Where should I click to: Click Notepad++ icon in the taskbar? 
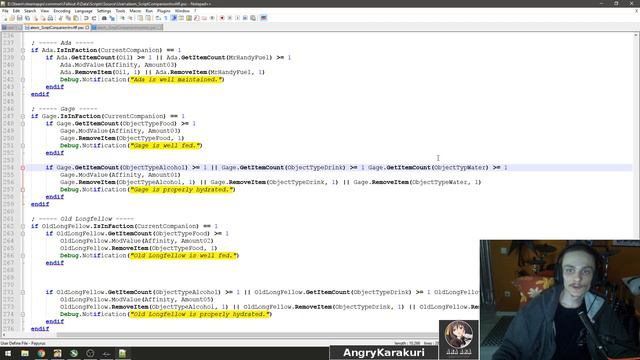[122, 353]
